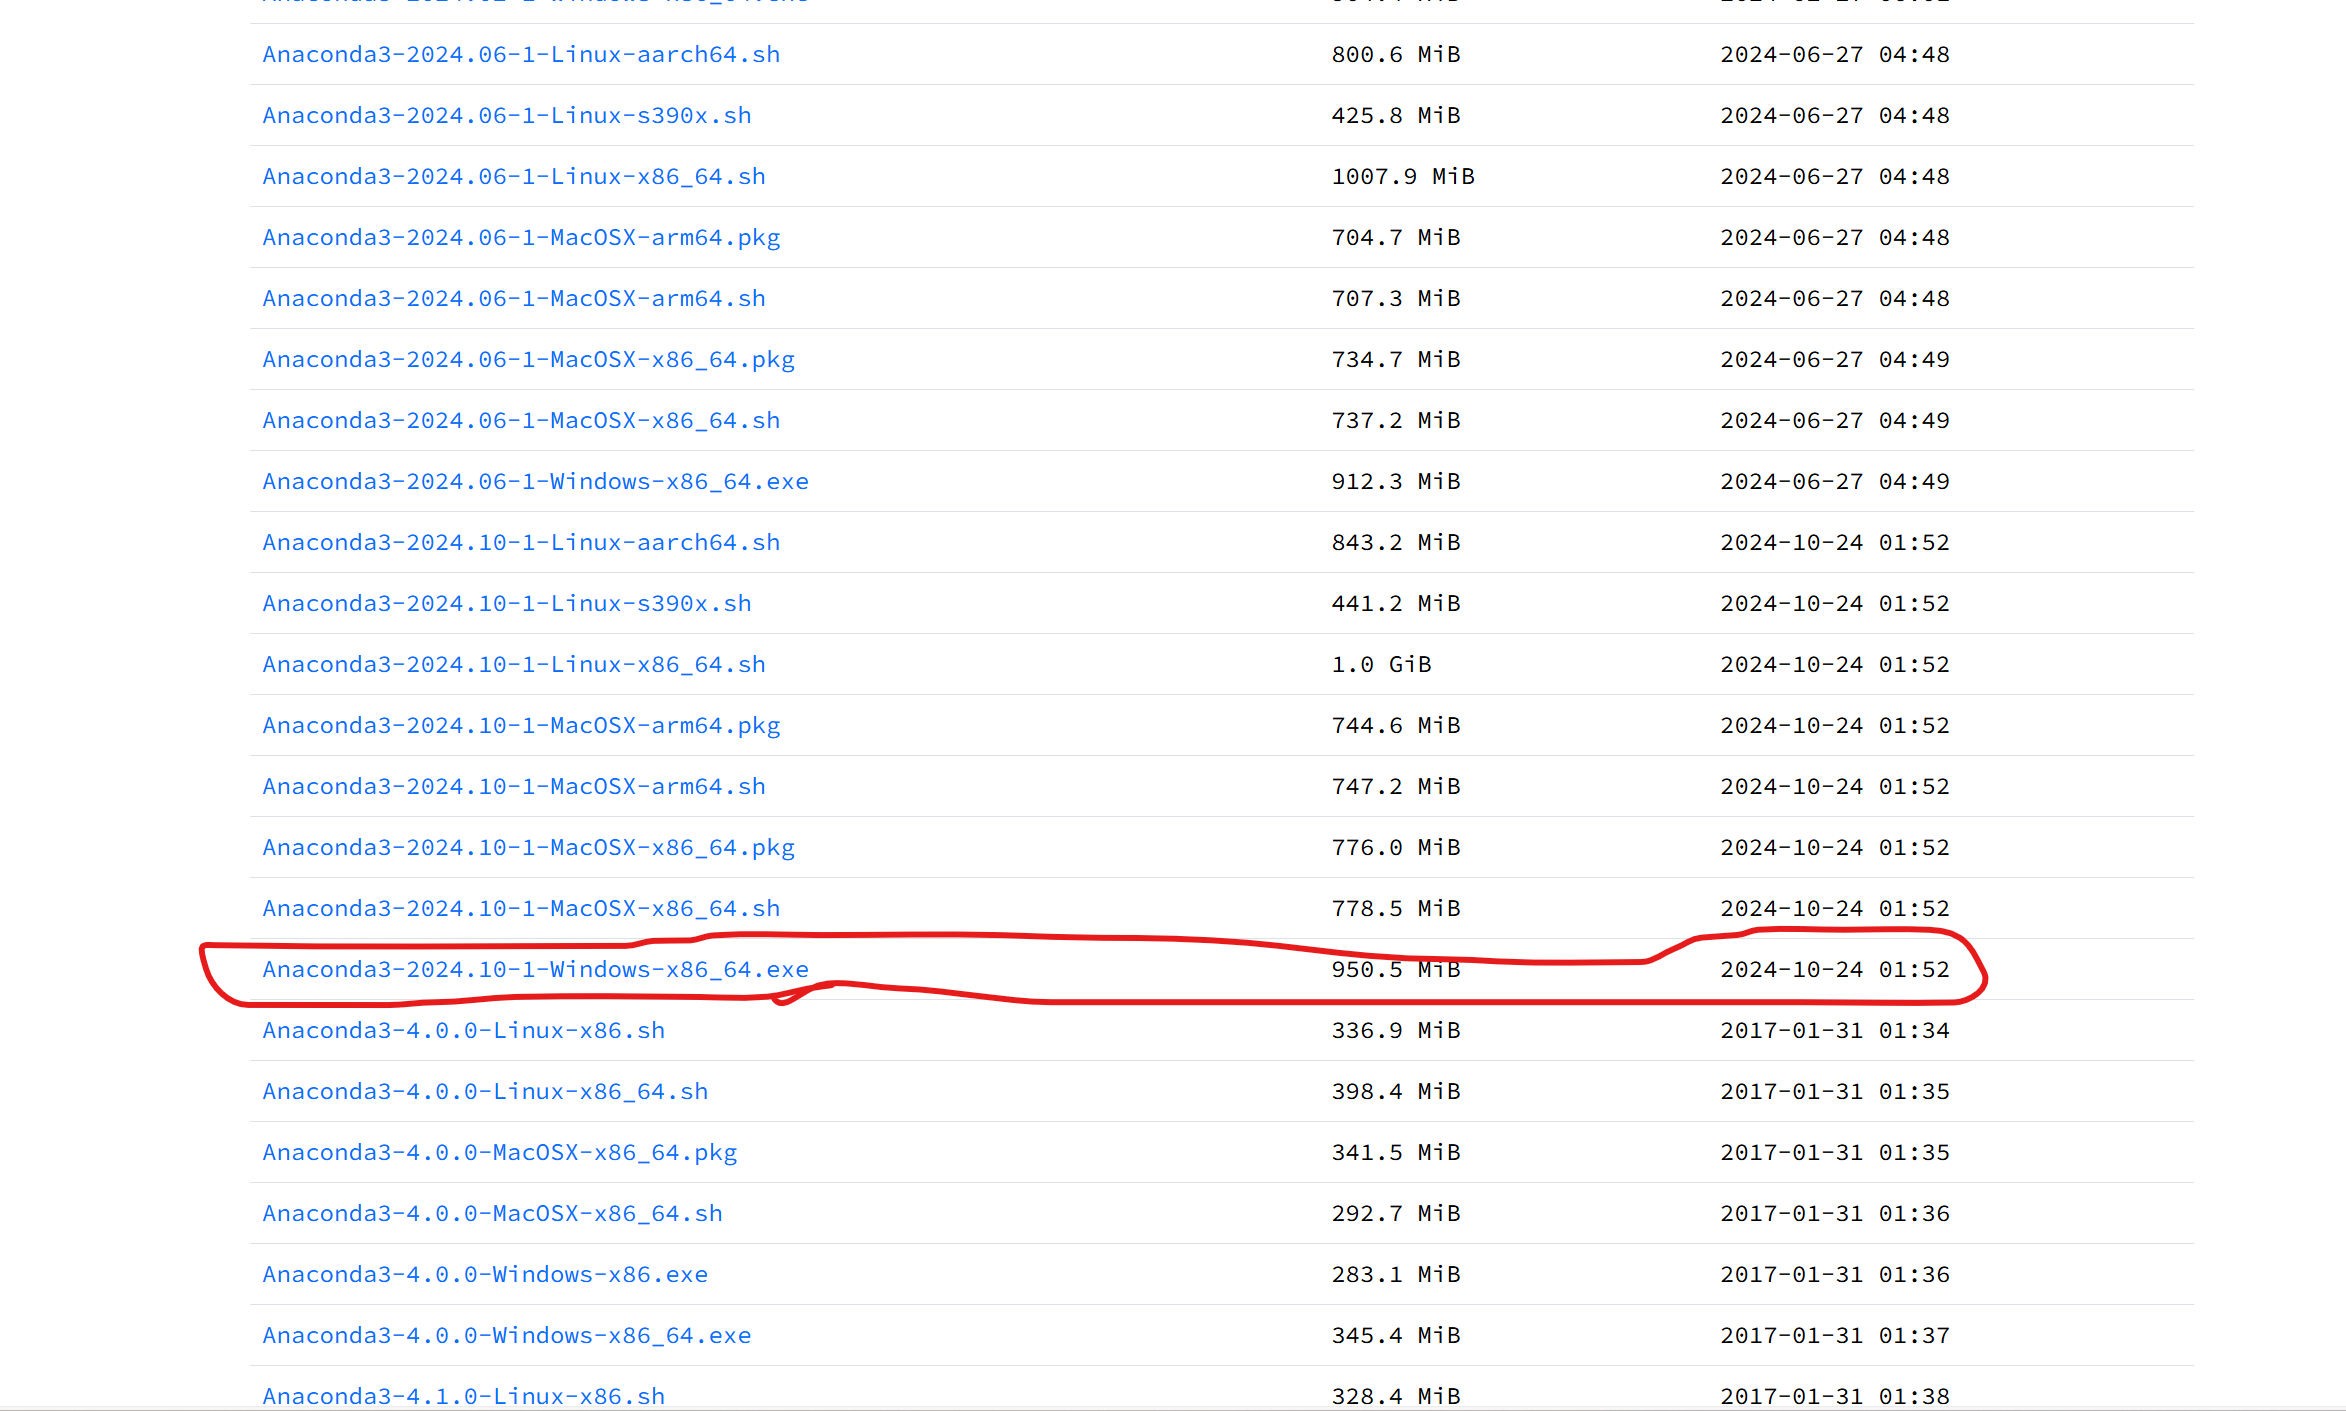Click Anaconda3-2024.10-1-Linux-s390x.sh link
The height and width of the screenshot is (1411, 2346).
[x=506, y=603]
